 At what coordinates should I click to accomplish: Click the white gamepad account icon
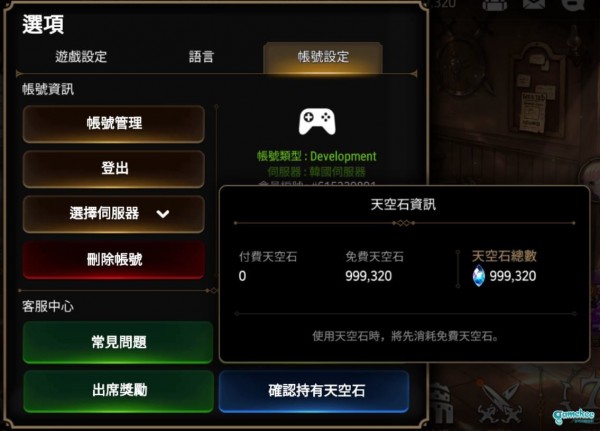[x=317, y=122]
